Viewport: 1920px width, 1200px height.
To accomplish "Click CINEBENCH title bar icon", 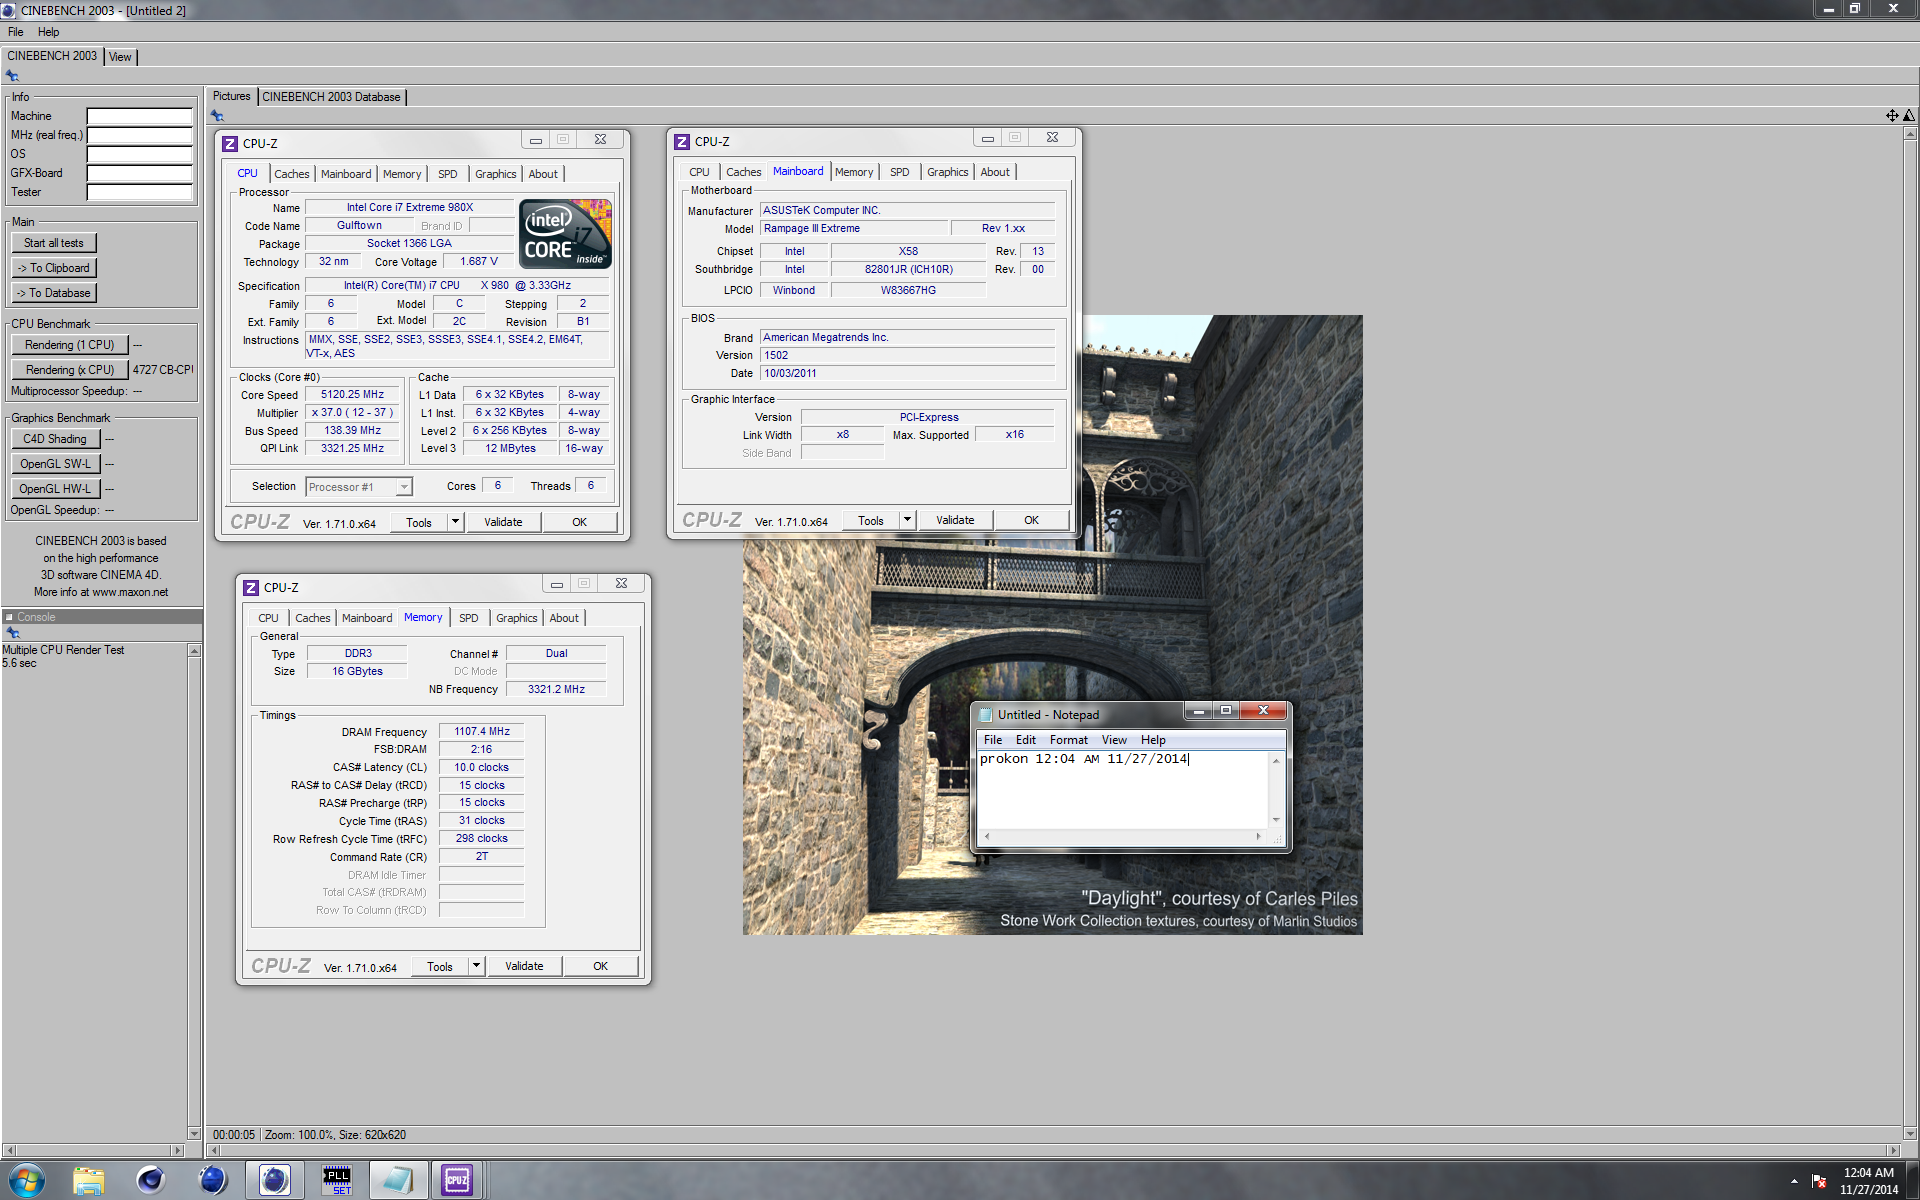I will (9, 10).
